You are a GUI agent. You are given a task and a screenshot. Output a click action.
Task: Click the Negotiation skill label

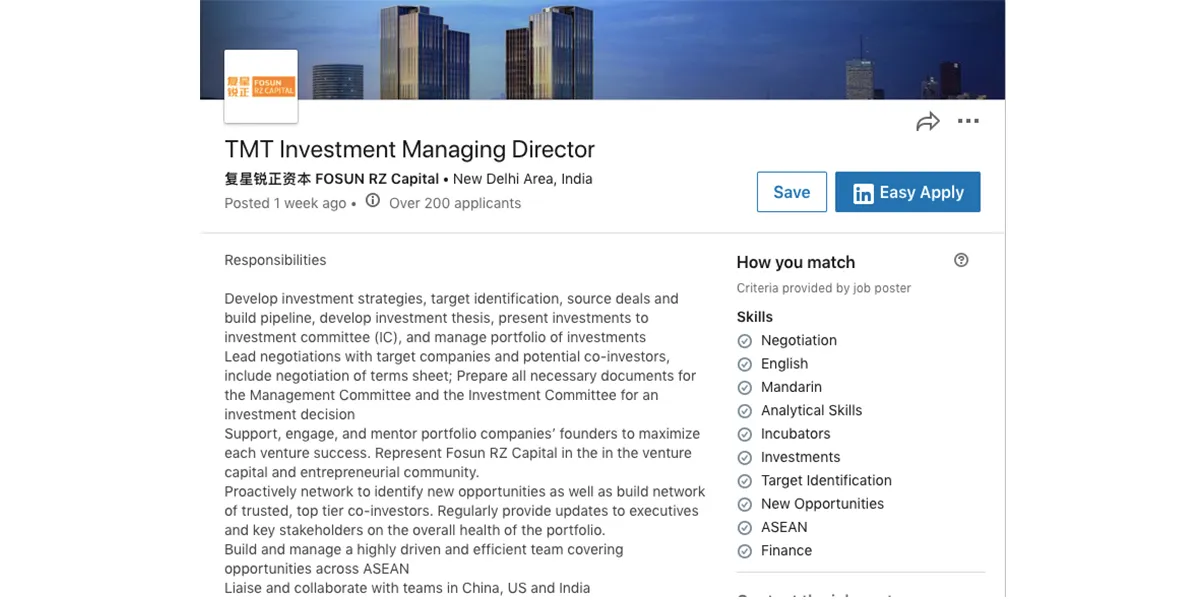(799, 340)
